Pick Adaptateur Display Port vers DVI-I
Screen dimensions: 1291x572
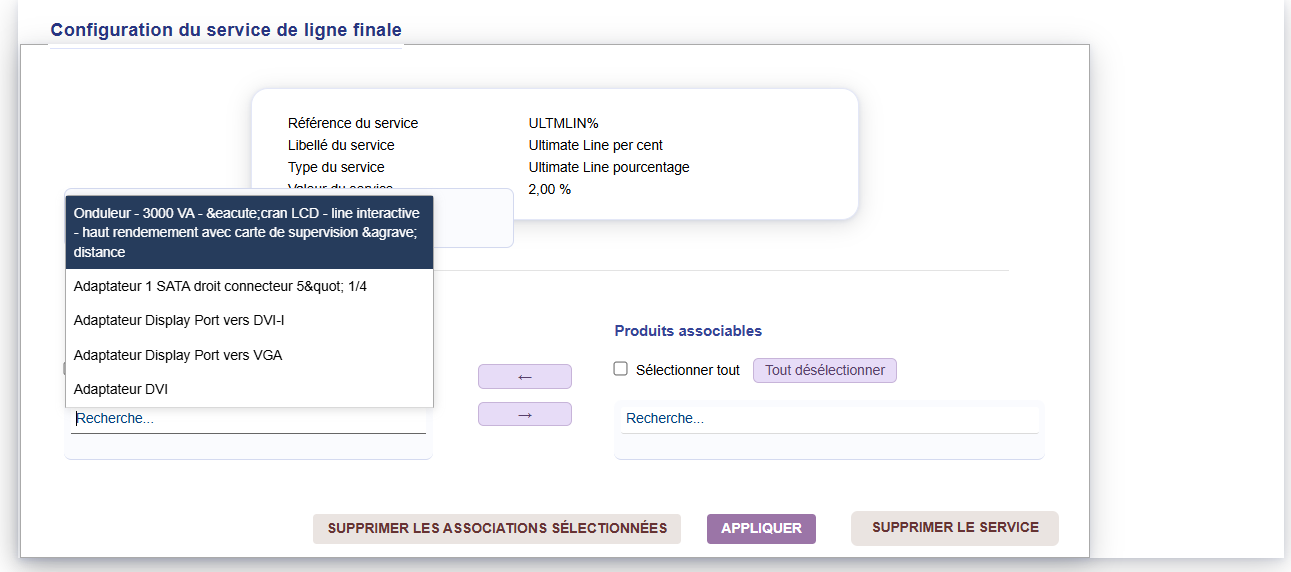pyautogui.click(x=249, y=320)
